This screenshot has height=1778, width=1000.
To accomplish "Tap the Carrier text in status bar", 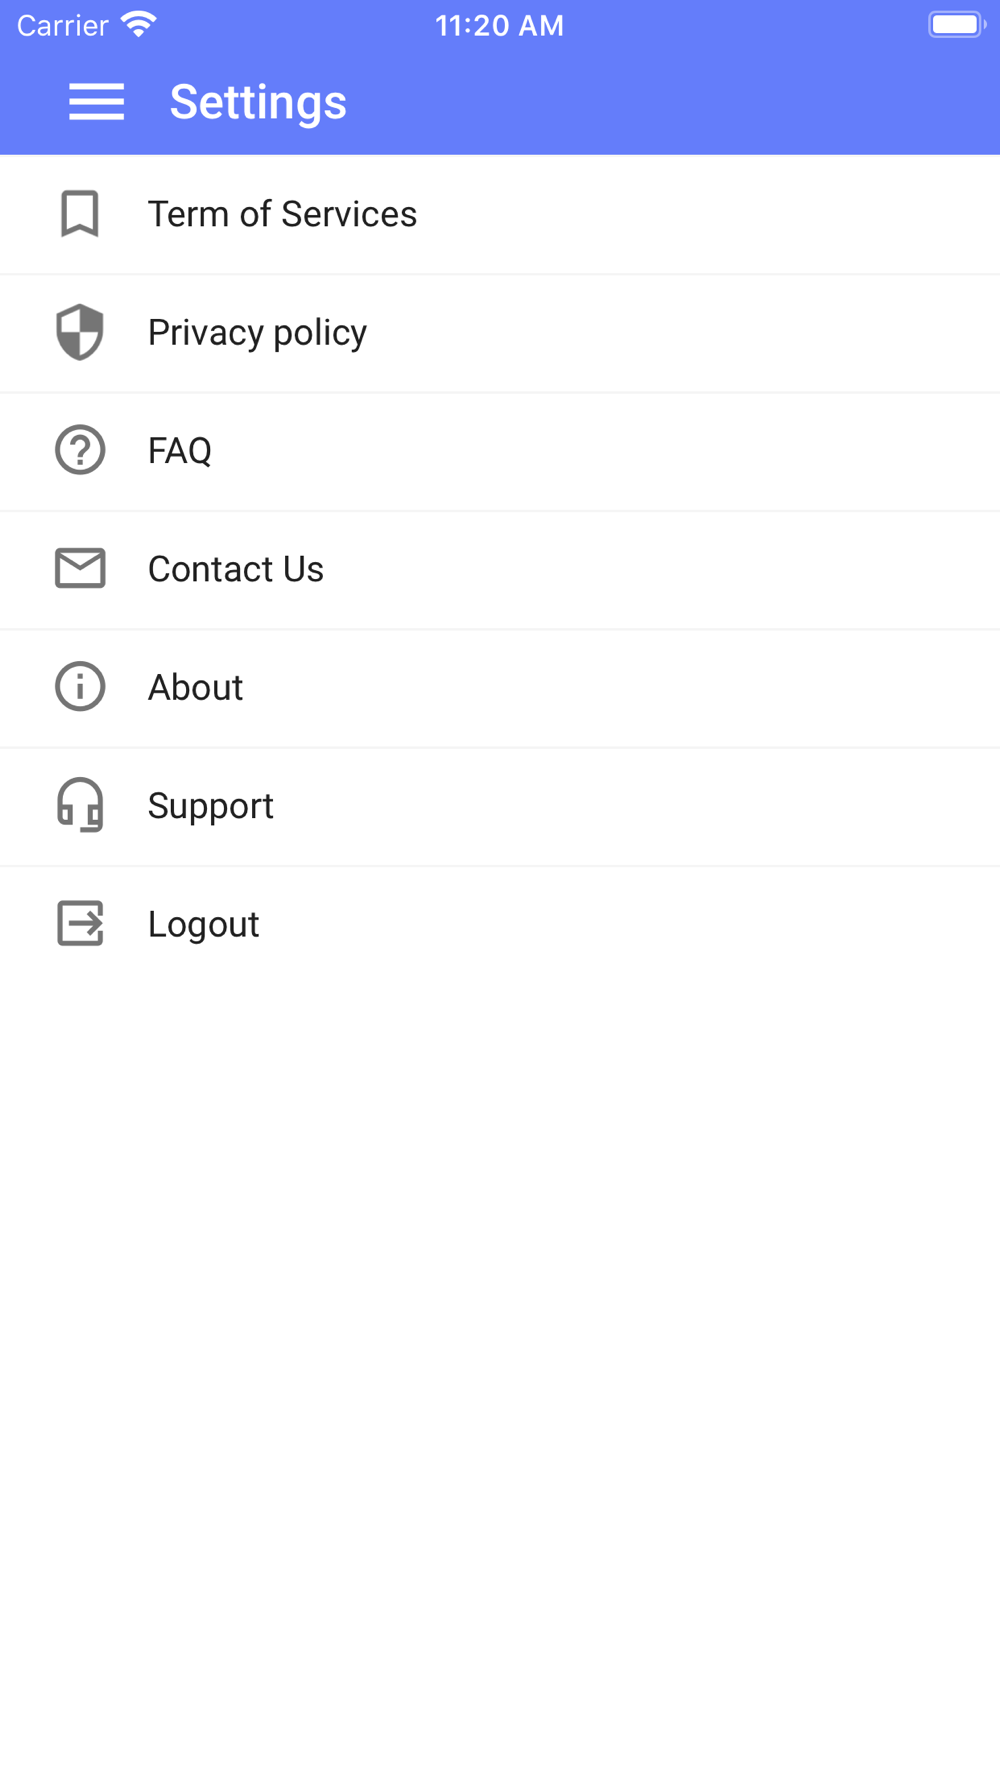I will (62, 26).
